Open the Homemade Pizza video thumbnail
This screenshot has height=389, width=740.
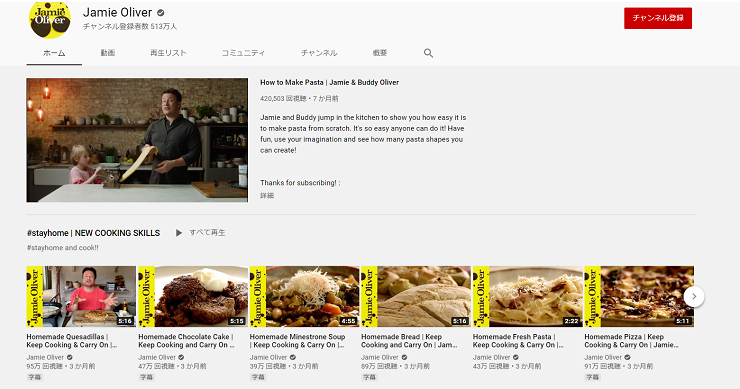pyautogui.click(x=639, y=296)
